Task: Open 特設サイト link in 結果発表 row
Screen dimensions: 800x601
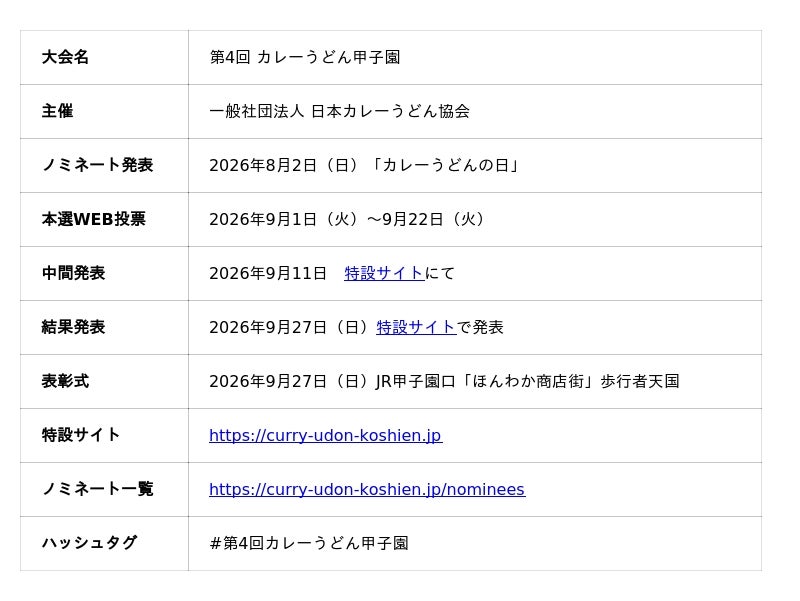Action: [x=416, y=328]
